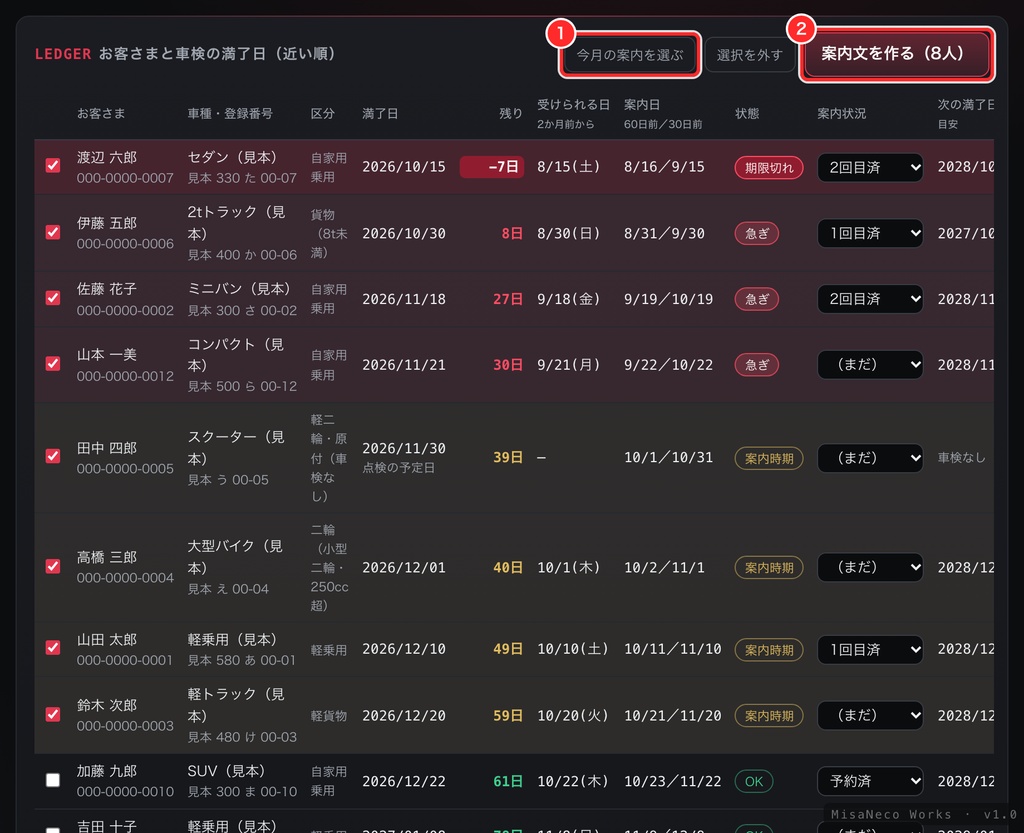Image resolution: width=1024 pixels, height=833 pixels.
Task: Uncheck the checkbox next to 山田 太郎
Action: [x=53, y=648]
